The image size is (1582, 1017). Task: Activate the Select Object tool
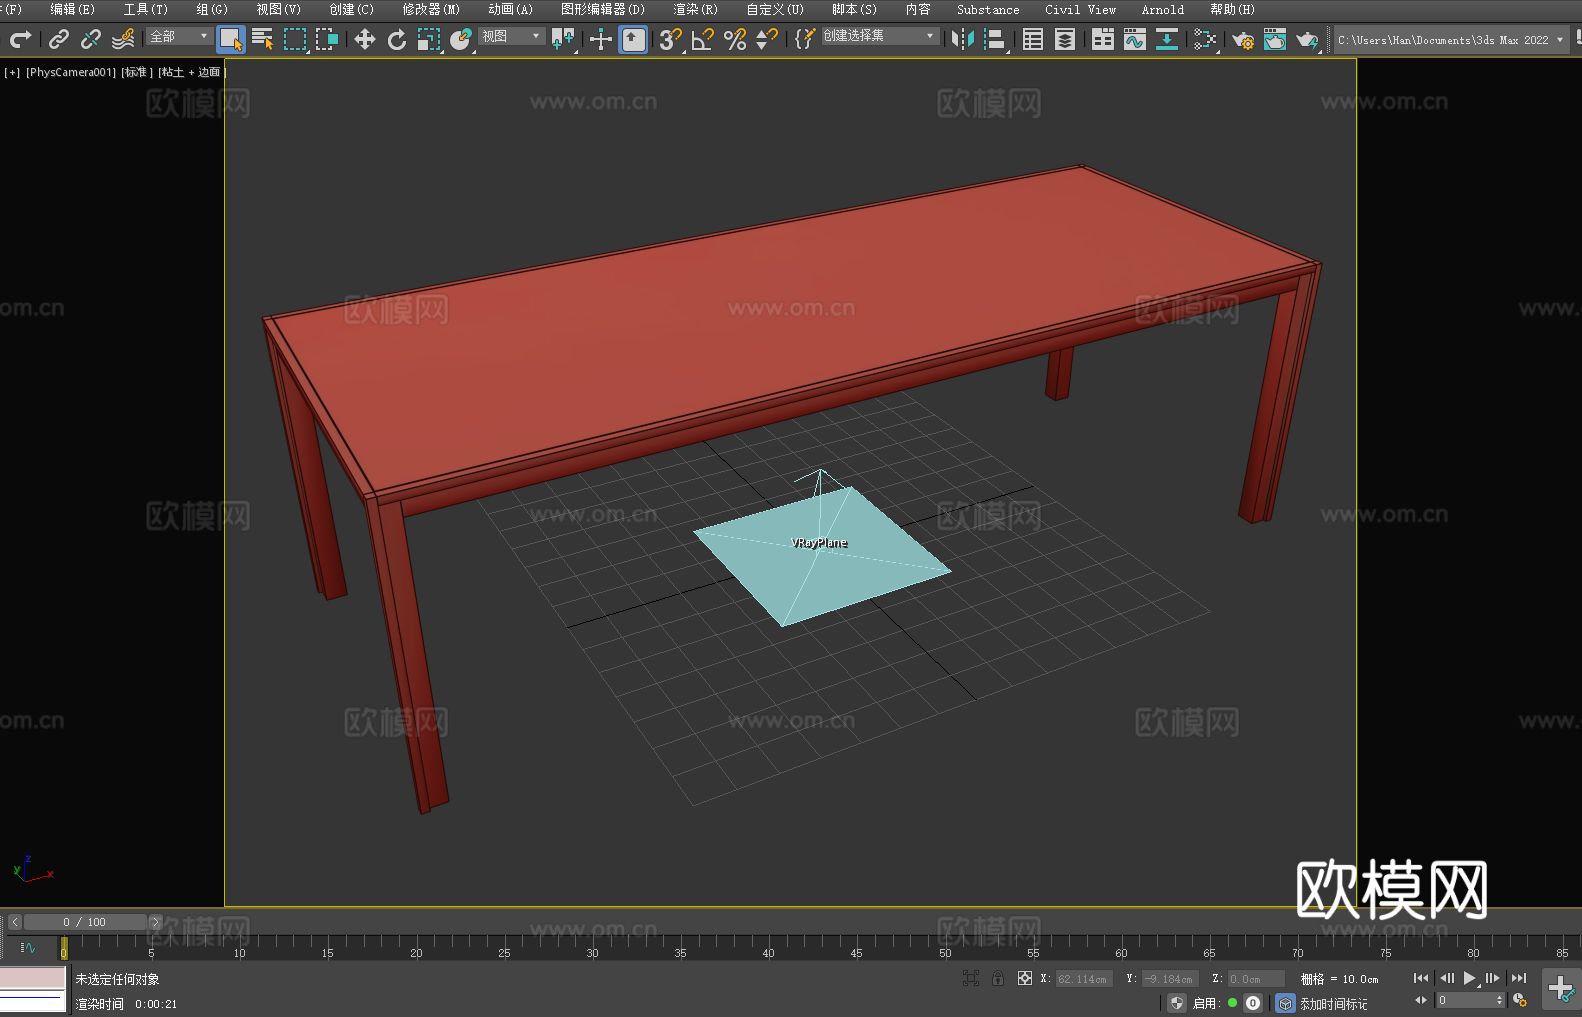point(231,39)
